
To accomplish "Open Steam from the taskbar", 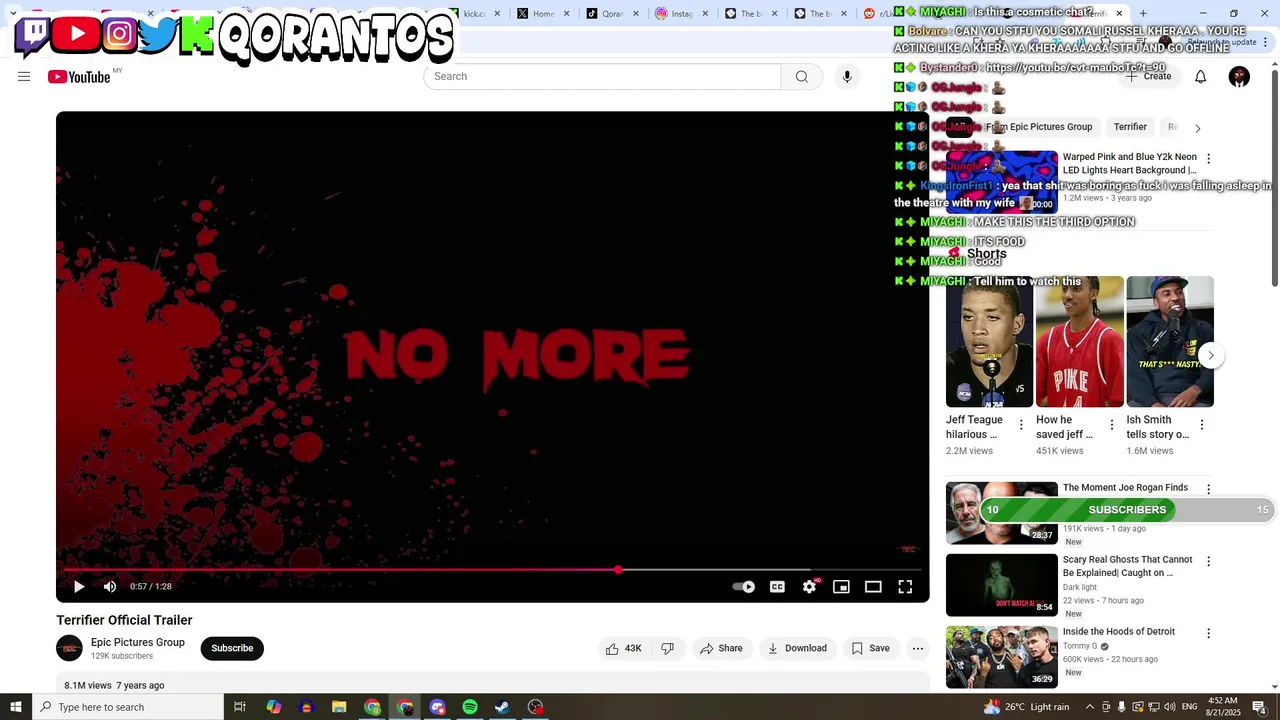I will pyautogui.click(x=502, y=707).
